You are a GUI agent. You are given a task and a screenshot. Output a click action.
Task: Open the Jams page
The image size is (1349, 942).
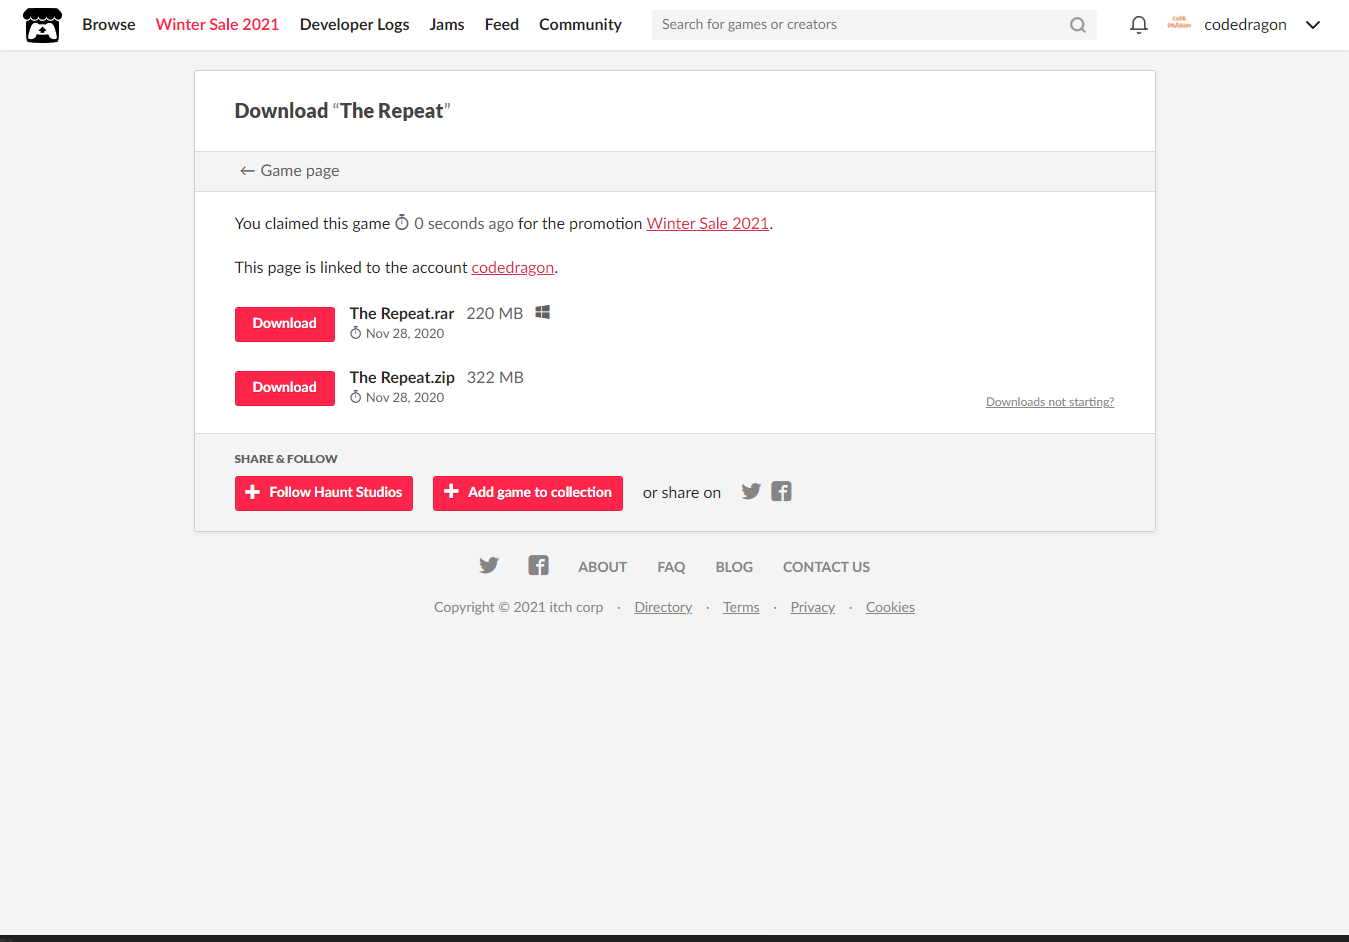[x=447, y=25]
